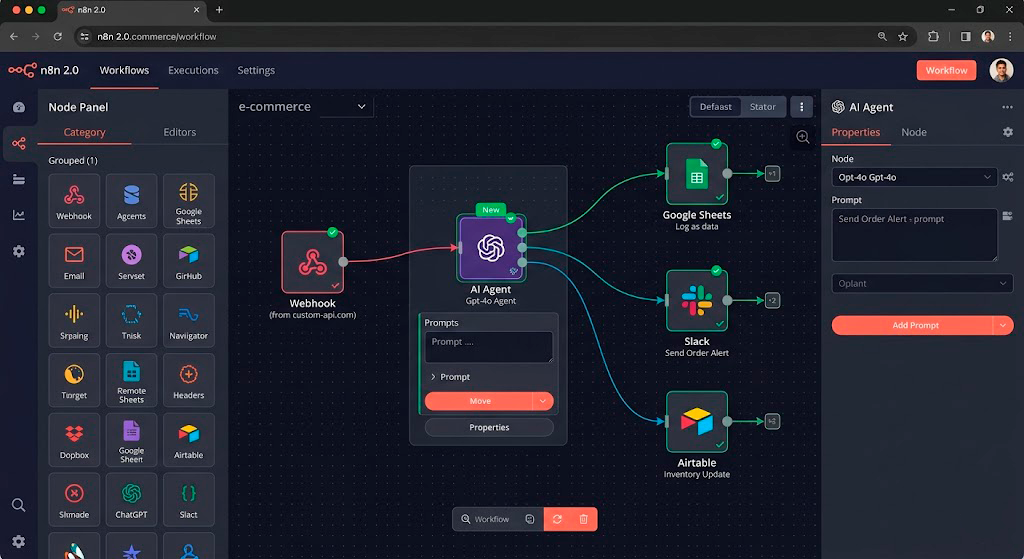
Task: Switch to Node tab in AI Agent panel
Action: 914,132
